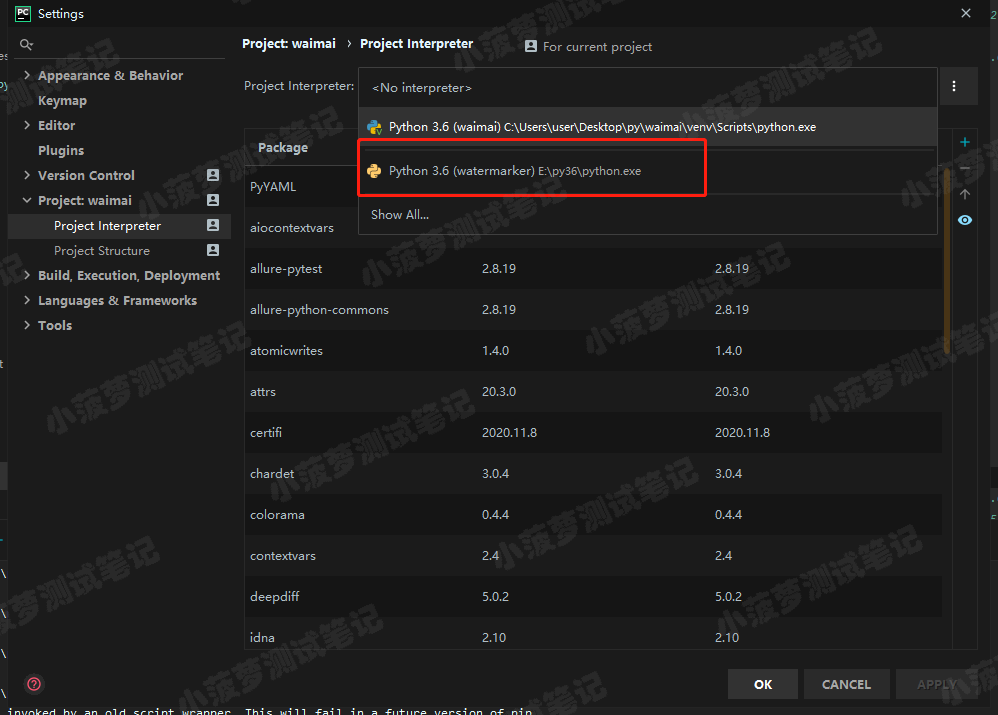Click Project: waimai breadcrumb
This screenshot has width=998, height=715.
click(x=289, y=44)
